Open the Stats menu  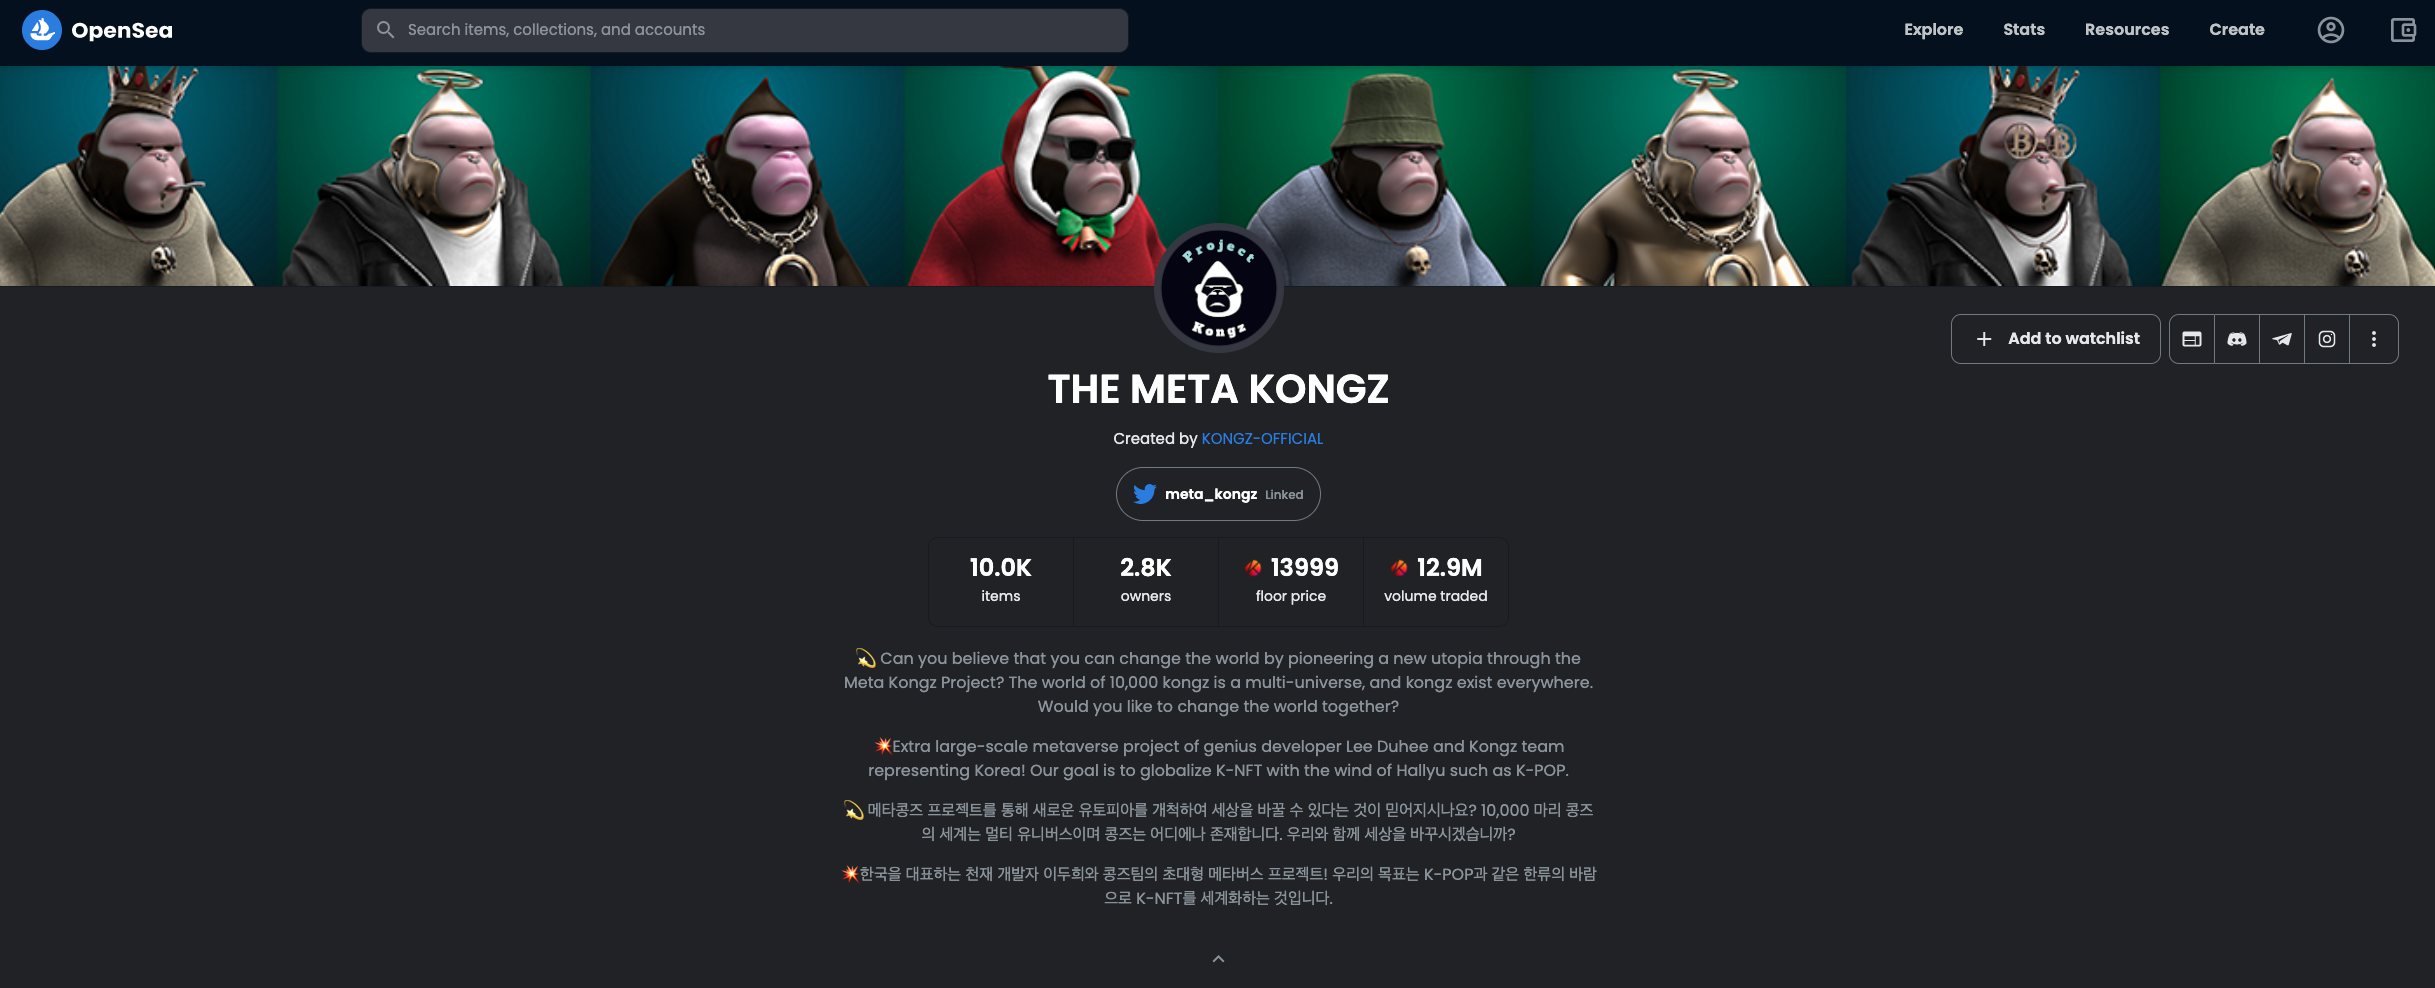2024,30
